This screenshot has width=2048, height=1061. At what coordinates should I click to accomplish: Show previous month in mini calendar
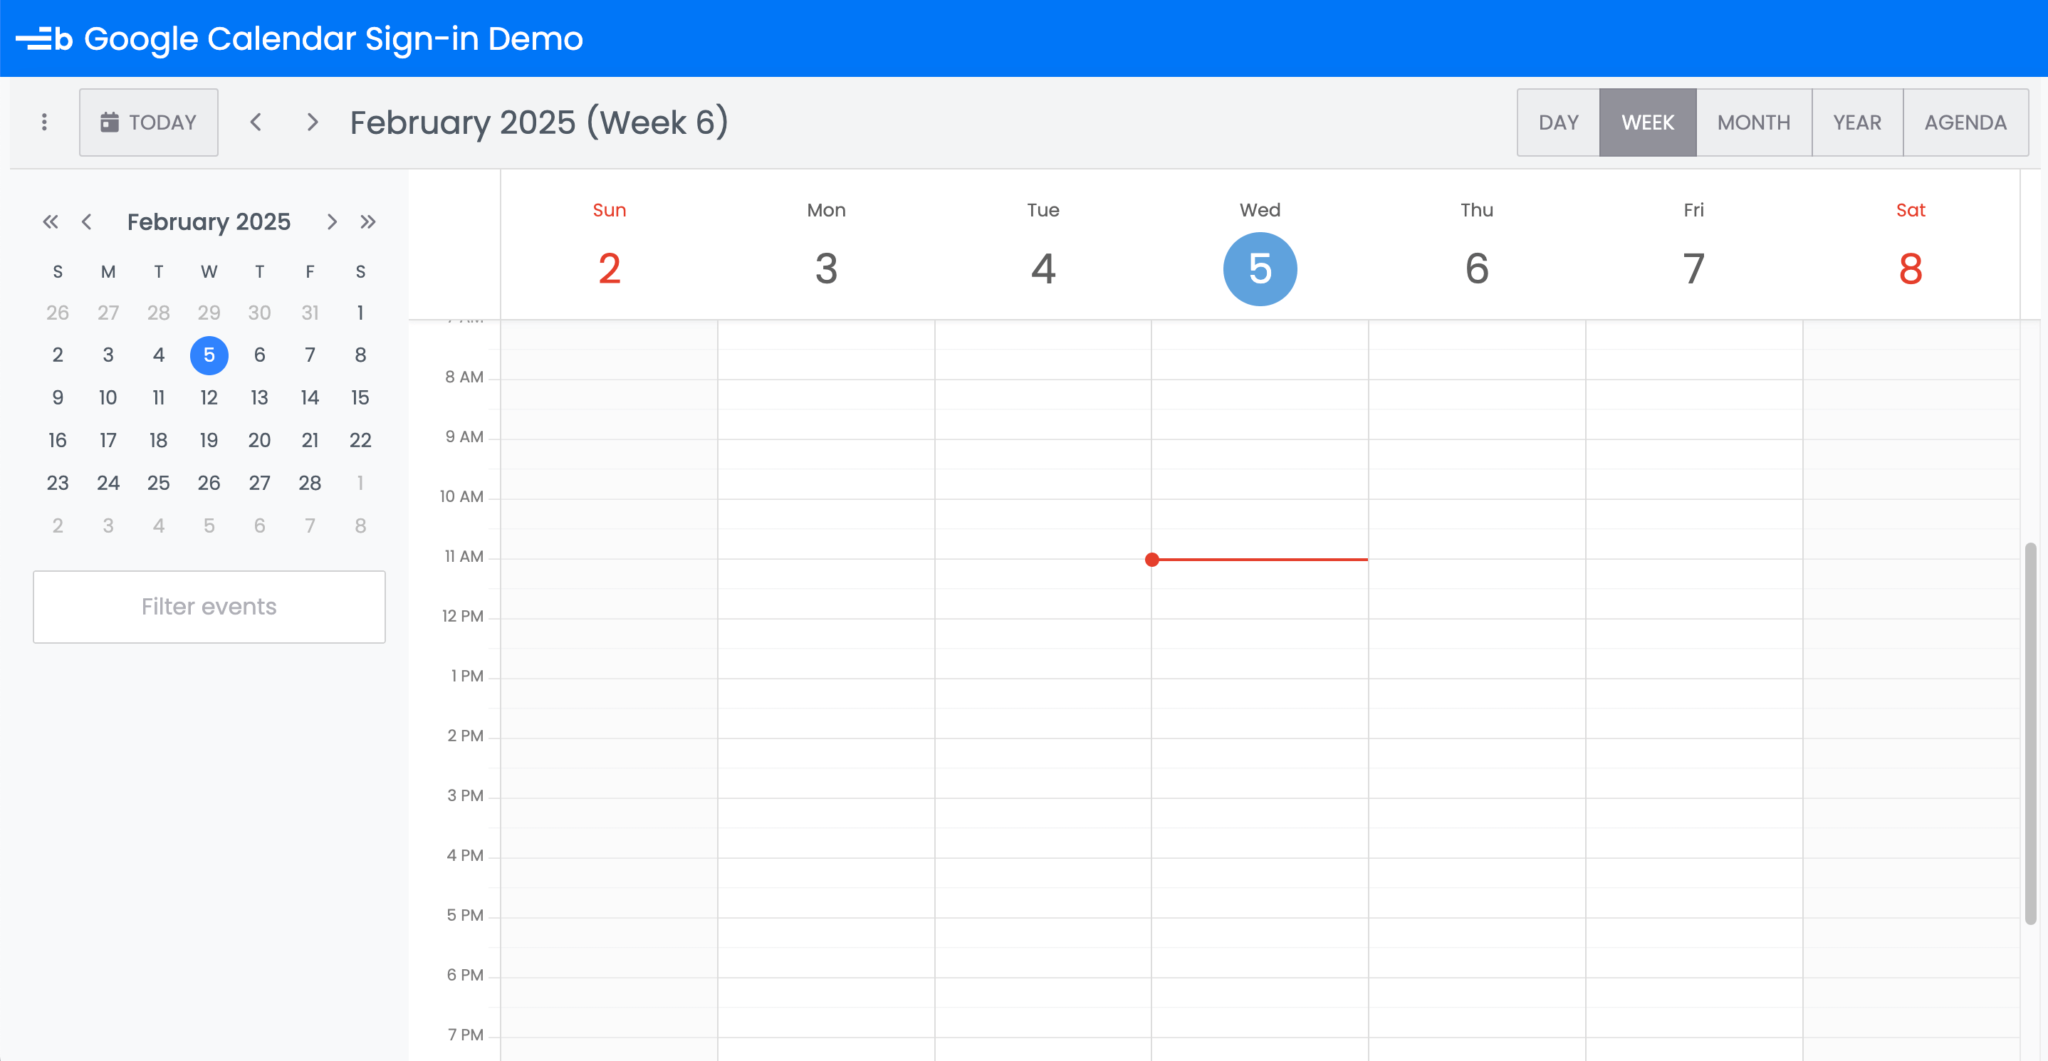click(87, 222)
